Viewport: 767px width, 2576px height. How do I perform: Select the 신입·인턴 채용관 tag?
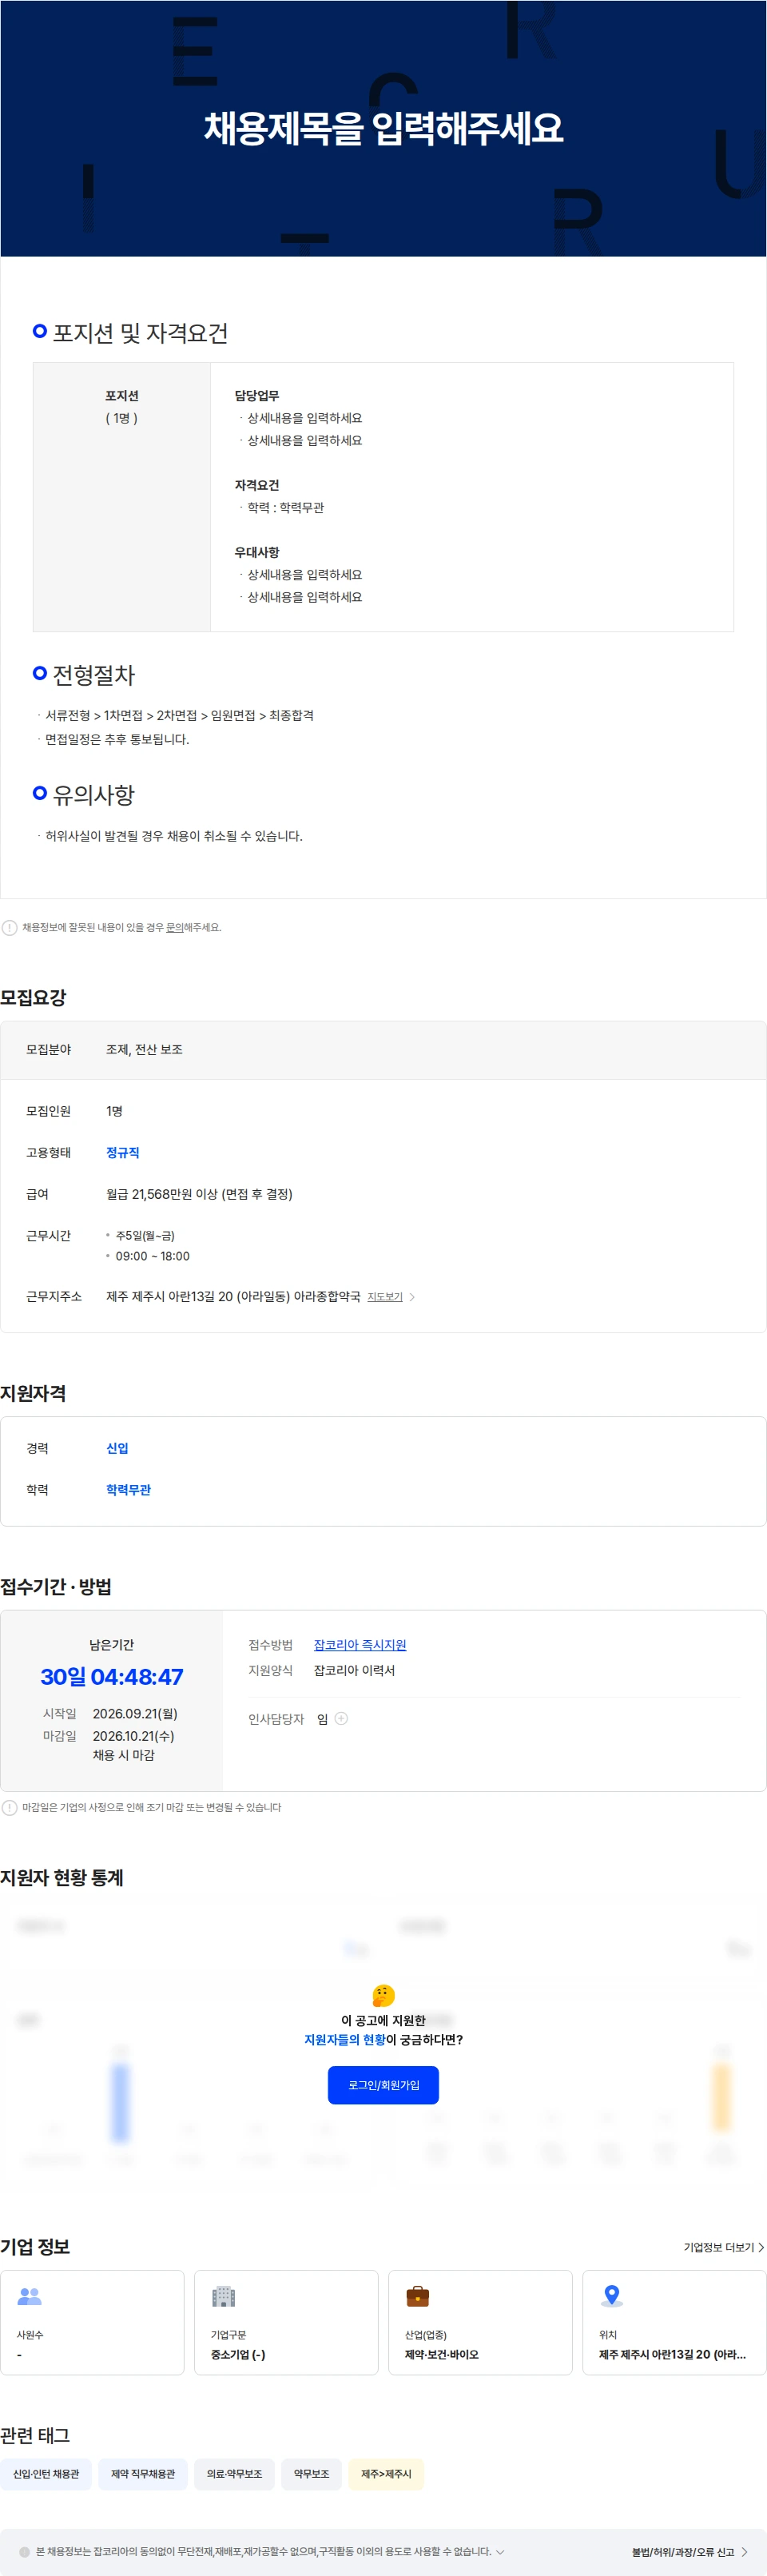[x=46, y=2474]
